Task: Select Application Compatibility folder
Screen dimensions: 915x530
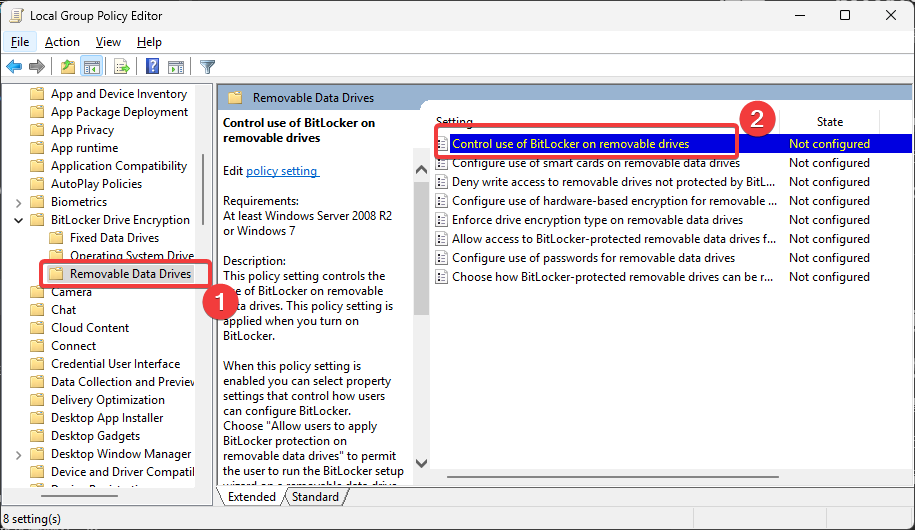Action: pos(119,166)
